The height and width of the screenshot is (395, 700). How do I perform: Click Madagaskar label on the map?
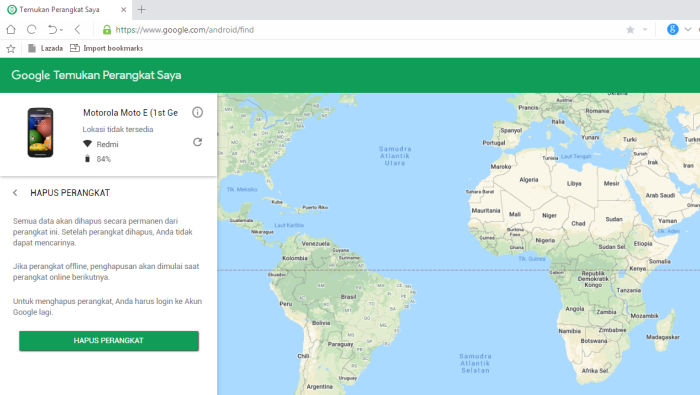(x=662, y=337)
